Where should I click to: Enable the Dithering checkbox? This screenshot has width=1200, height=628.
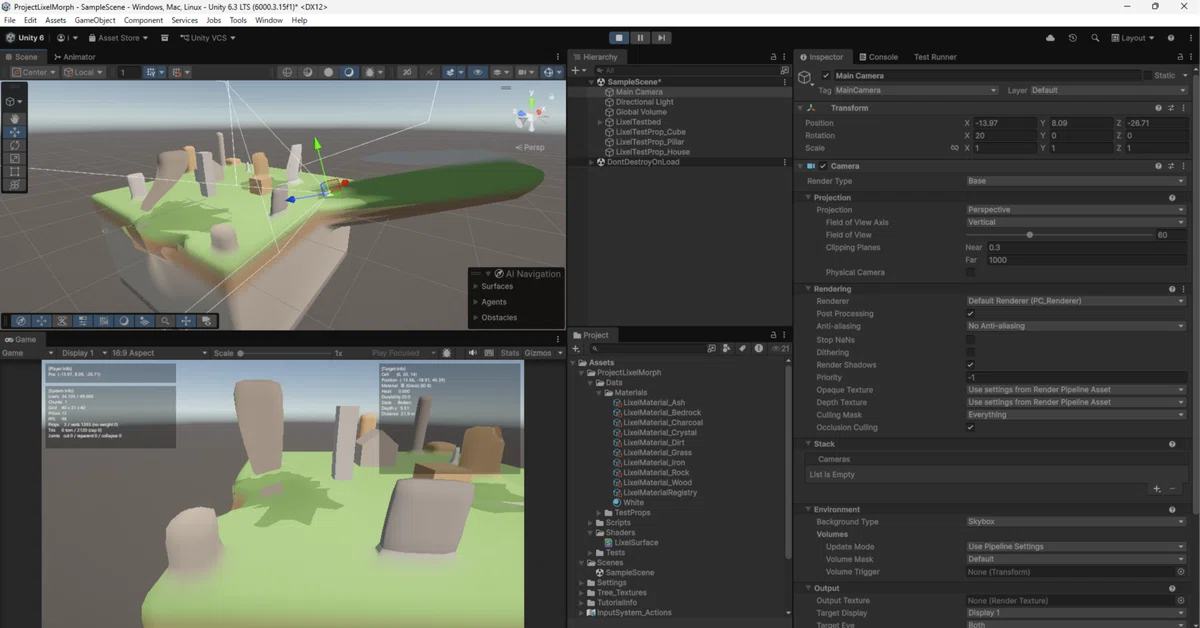click(970, 353)
